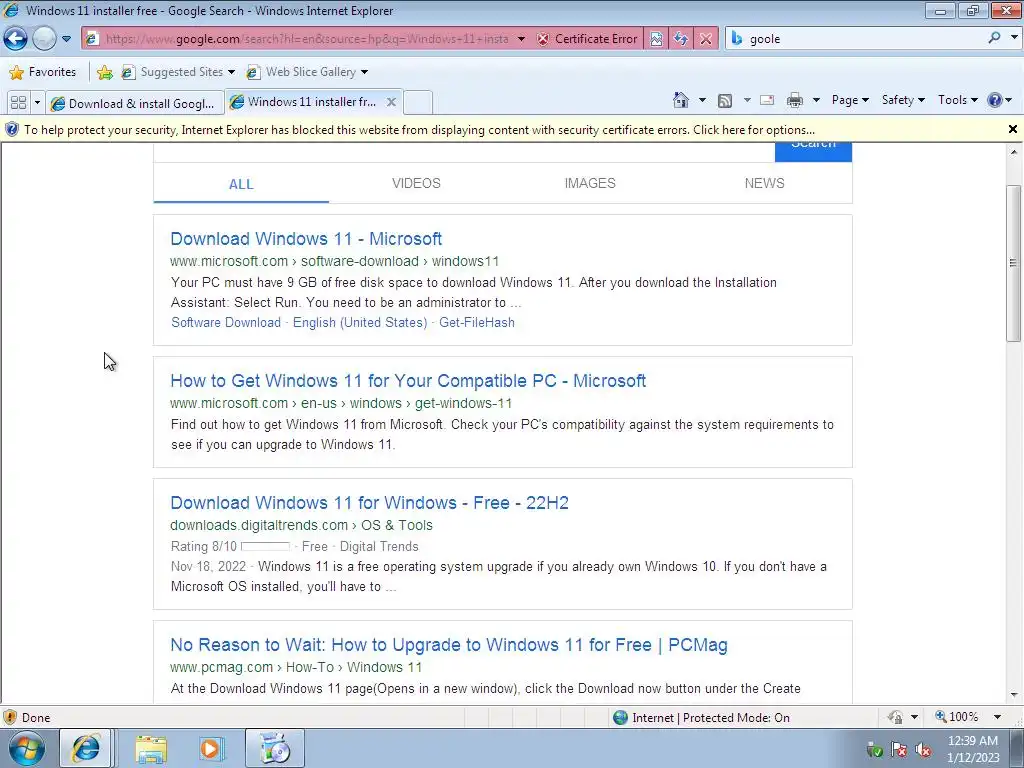The image size is (1024, 768).
Task: Close the Windows 11 installer tab
Action: click(x=391, y=102)
